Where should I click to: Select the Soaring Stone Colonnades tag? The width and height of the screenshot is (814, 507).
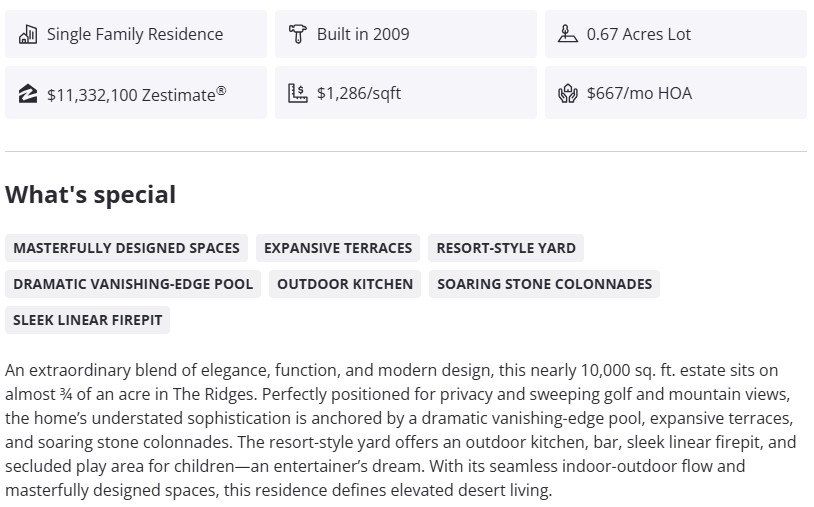click(x=544, y=284)
